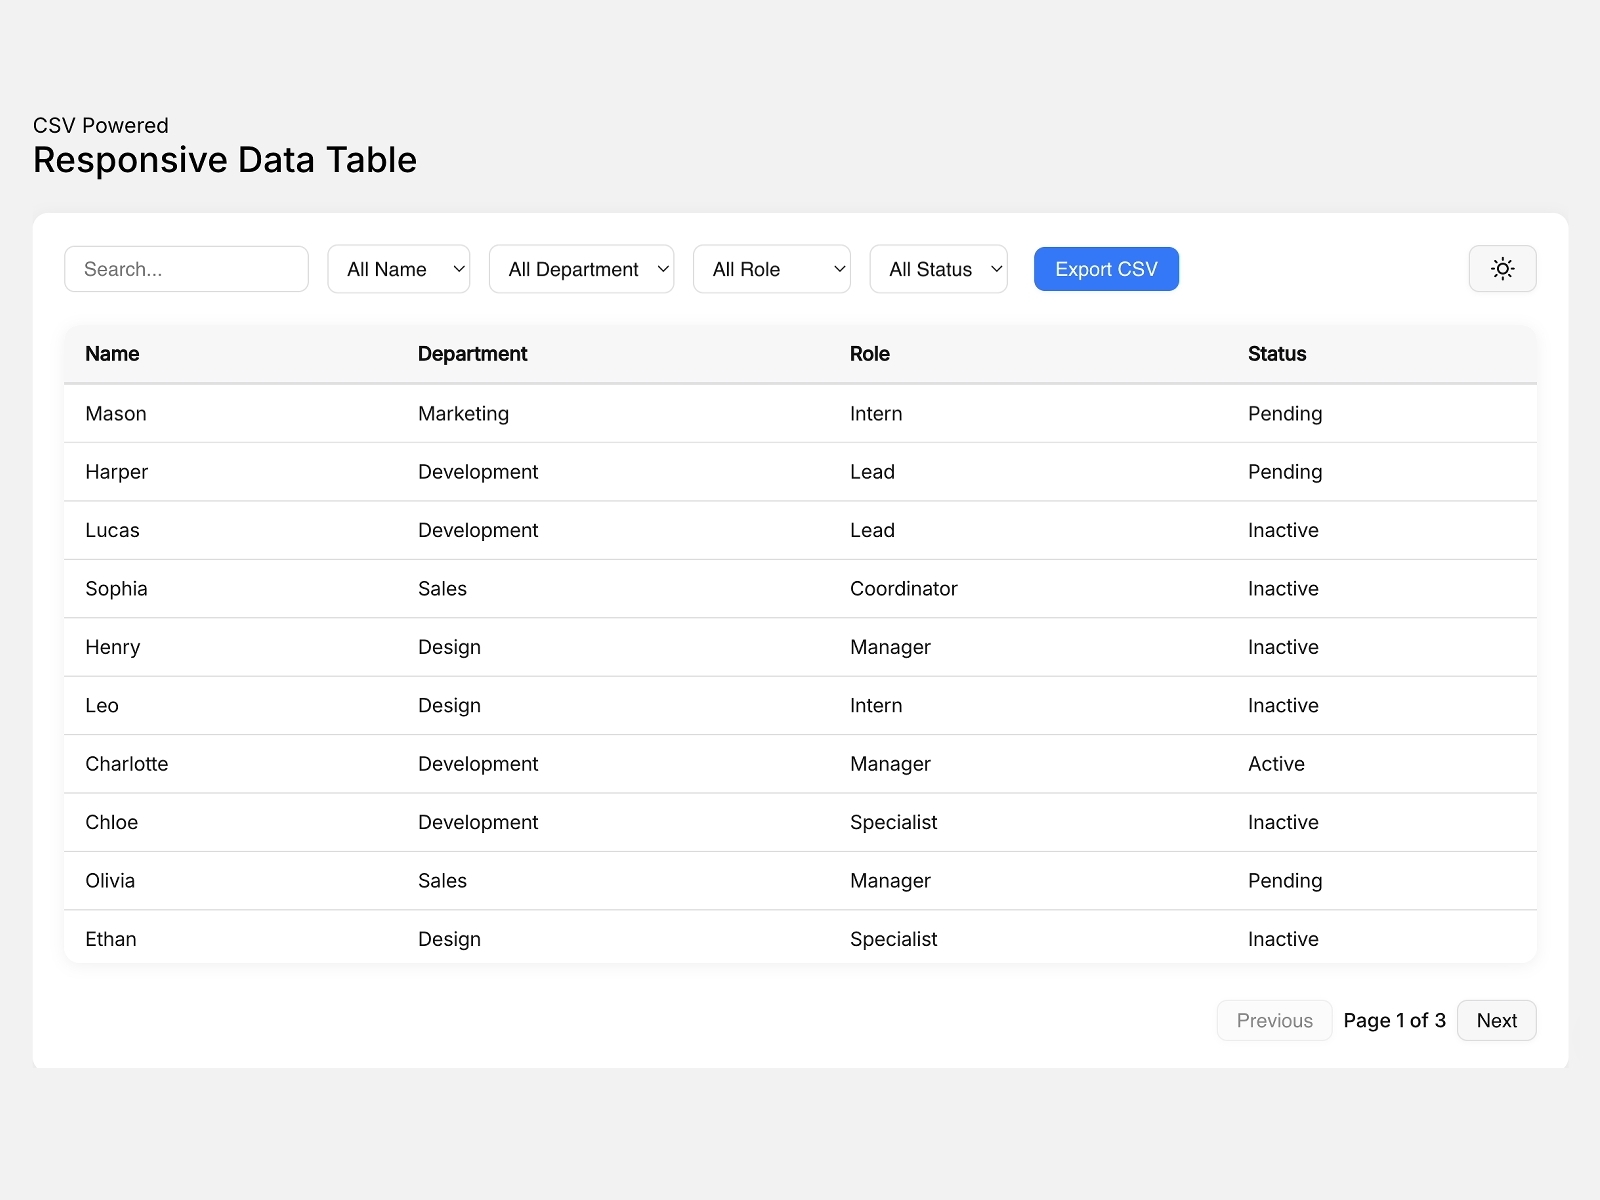This screenshot has width=1600, height=1200.
Task: Click the Previous page button
Action: click(1274, 1020)
